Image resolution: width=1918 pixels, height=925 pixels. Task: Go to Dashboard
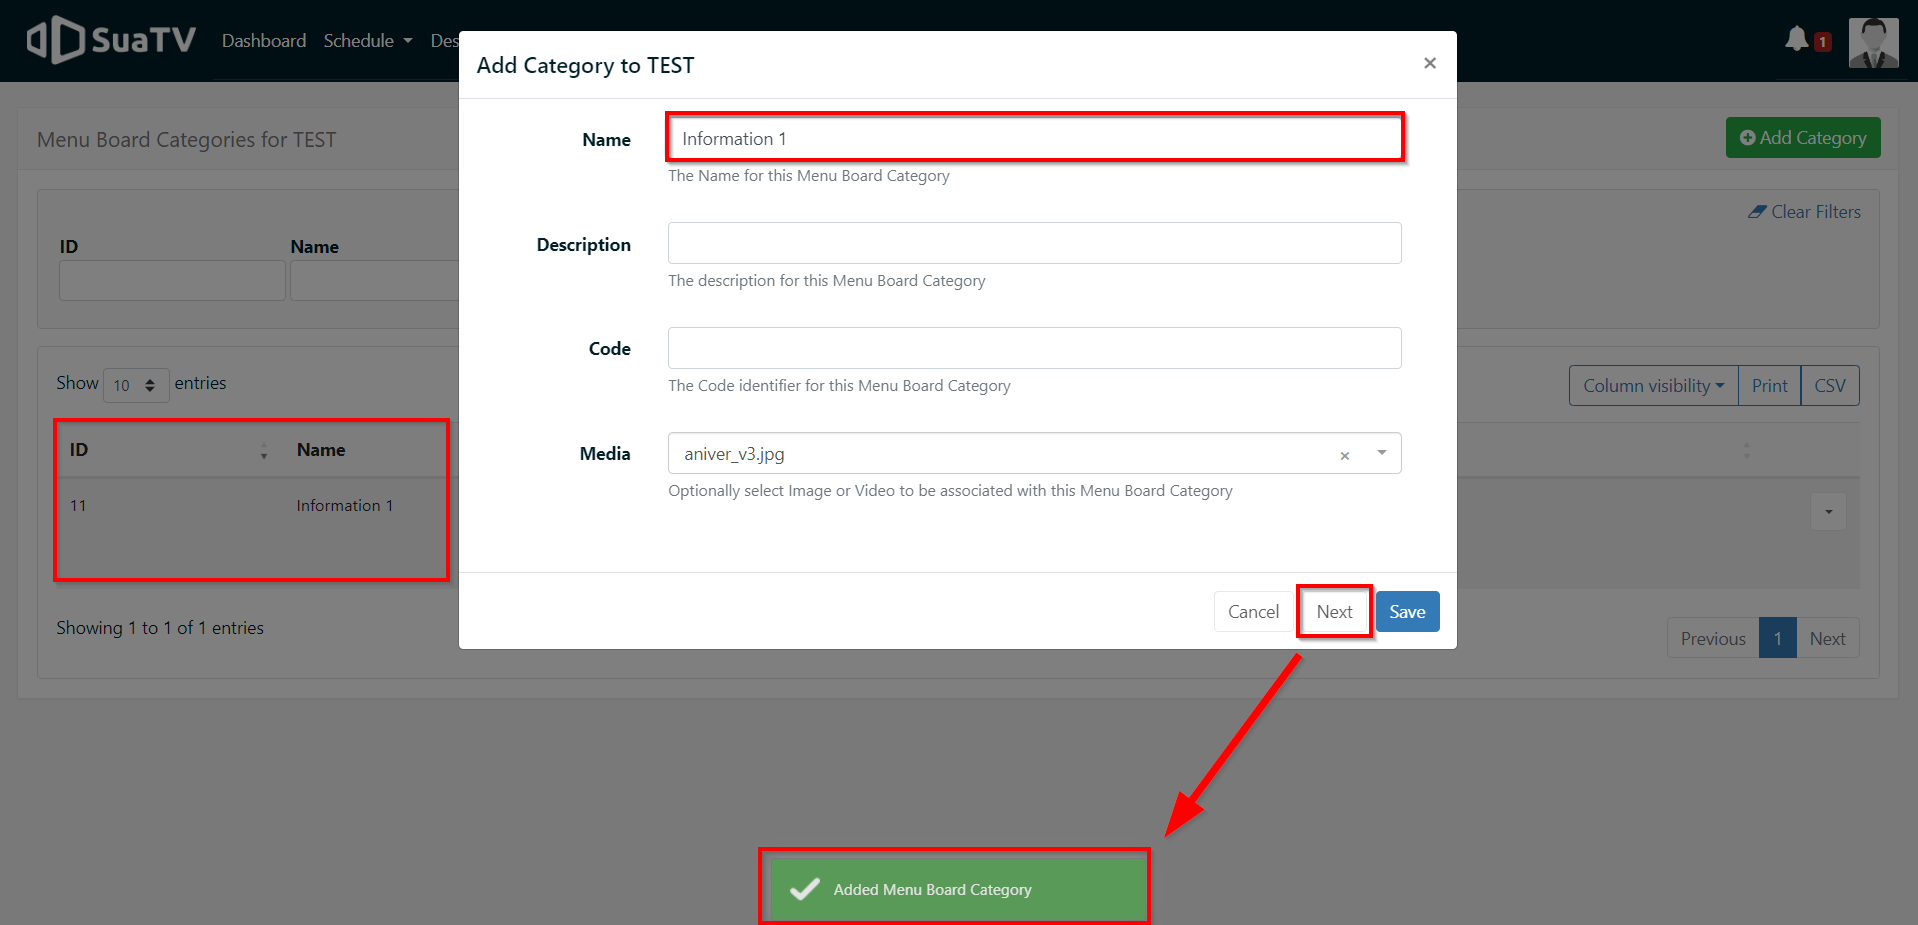pyautogui.click(x=264, y=41)
